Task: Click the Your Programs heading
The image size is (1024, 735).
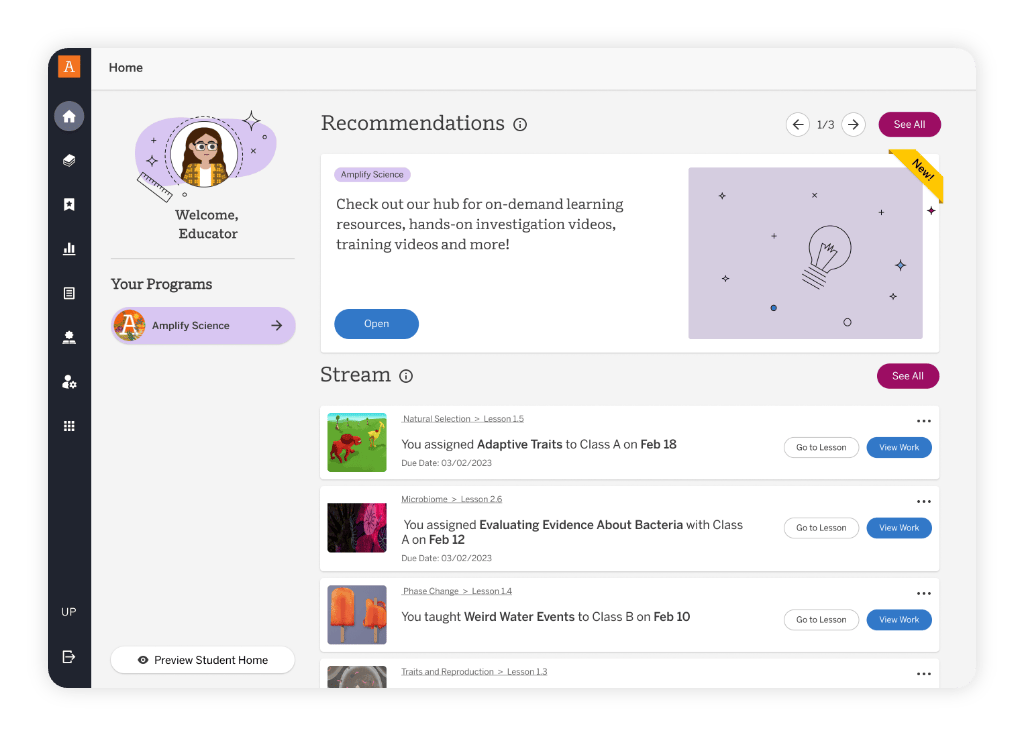Action: 162,285
